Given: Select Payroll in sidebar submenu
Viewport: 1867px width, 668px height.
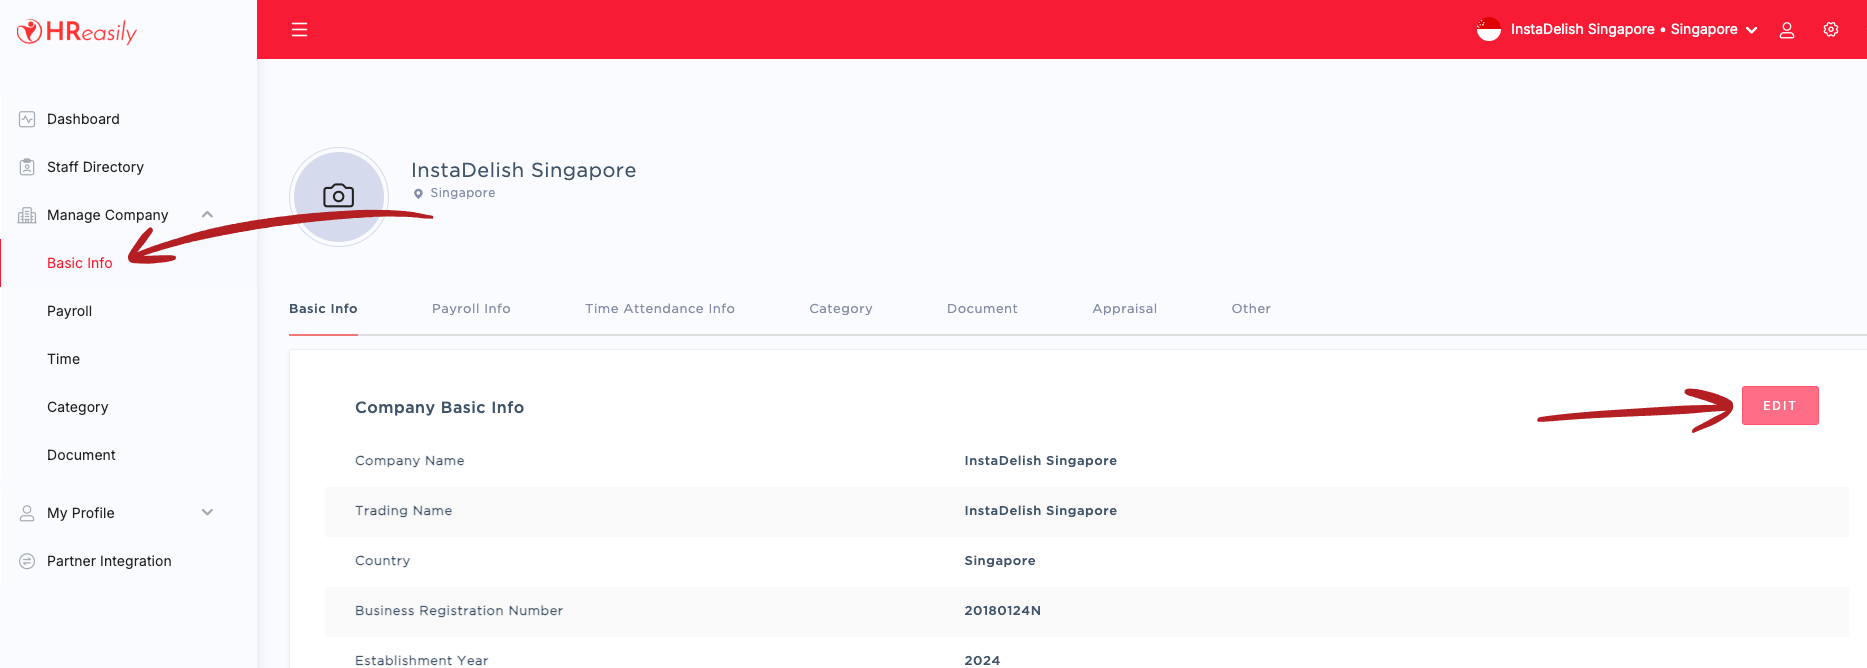Looking at the screenshot, I should pyautogui.click(x=69, y=311).
